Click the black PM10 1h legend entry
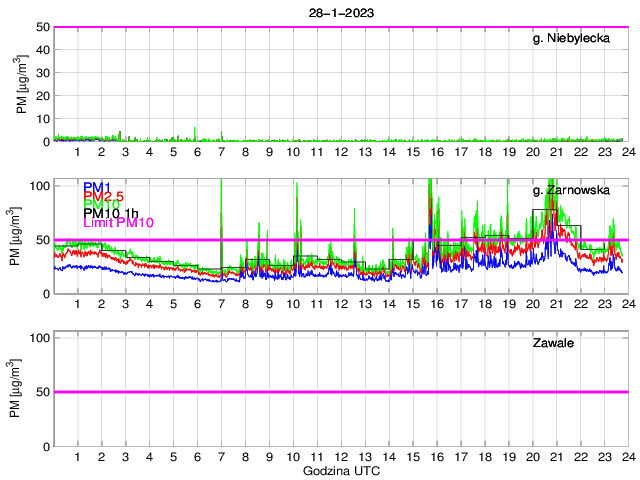The height and width of the screenshot is (480, 640). (x=111, y=213)
